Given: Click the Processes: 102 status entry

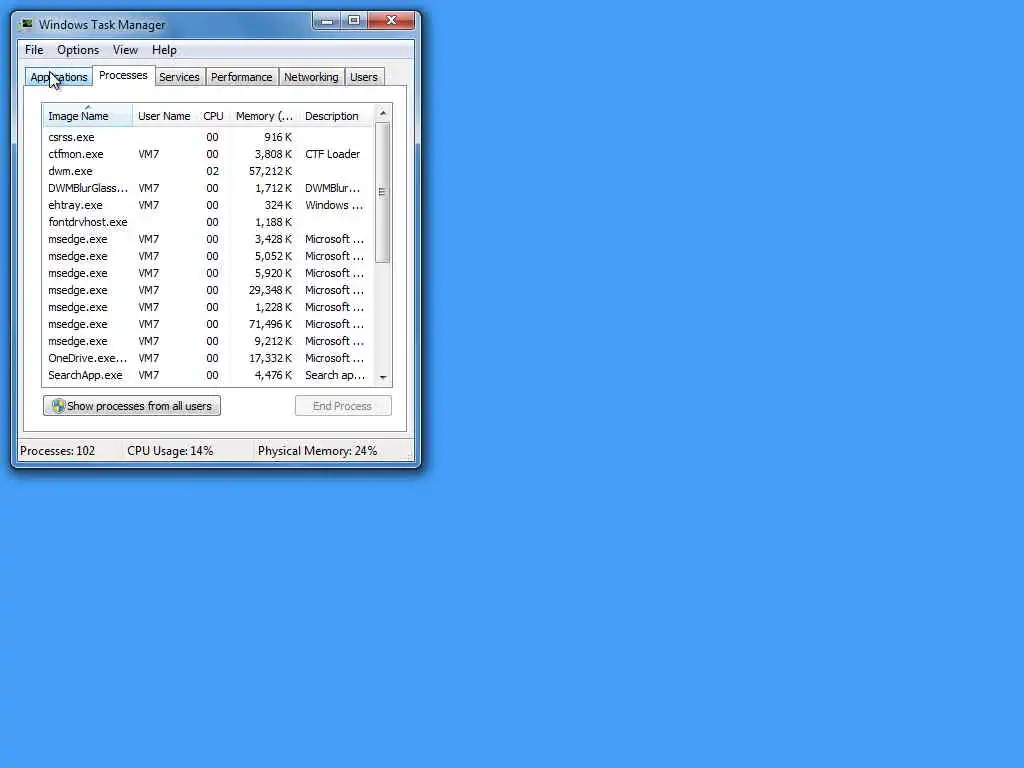Looking at the screenshot, I should (x=57, y=451).
